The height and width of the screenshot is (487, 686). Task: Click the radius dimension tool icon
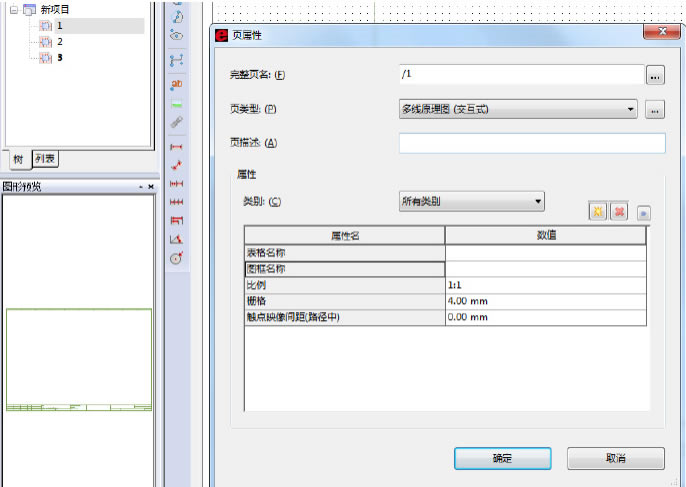point(176,257)
